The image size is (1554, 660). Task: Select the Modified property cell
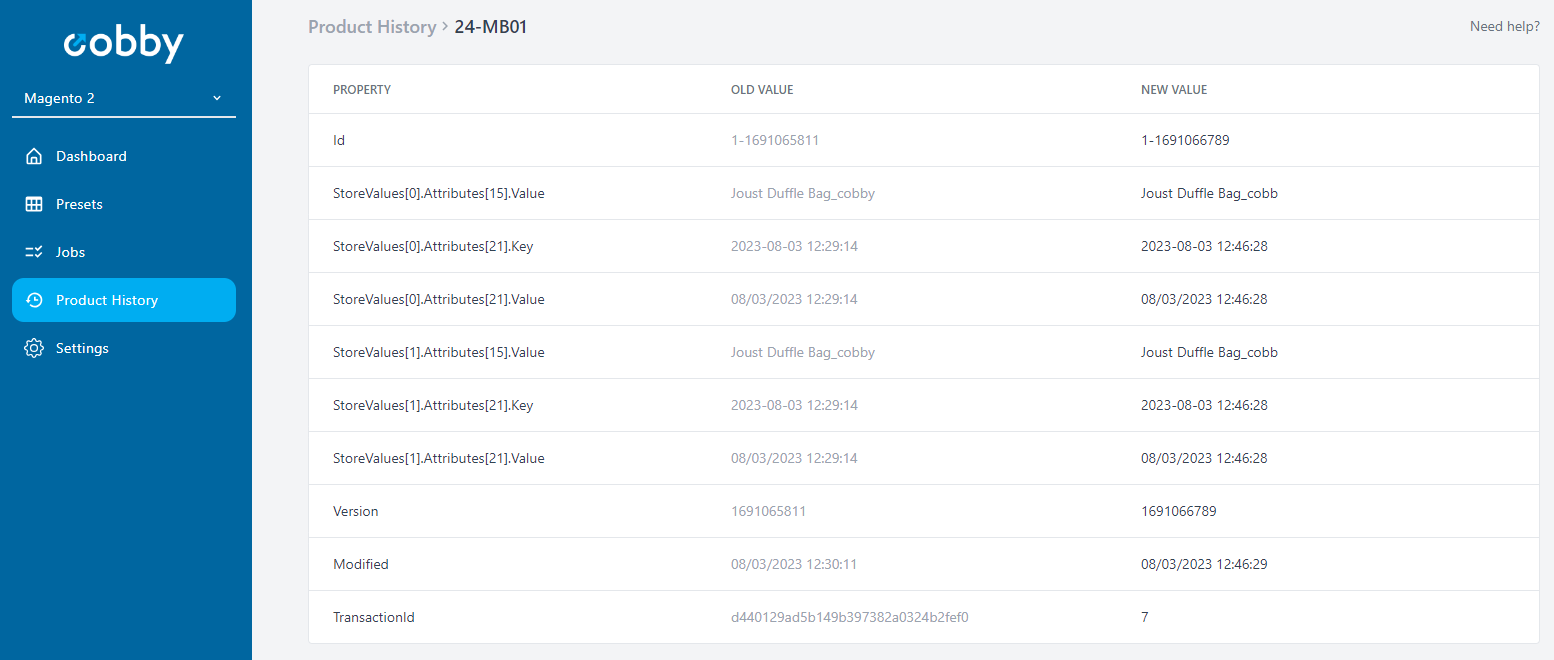tap(361, 565)
